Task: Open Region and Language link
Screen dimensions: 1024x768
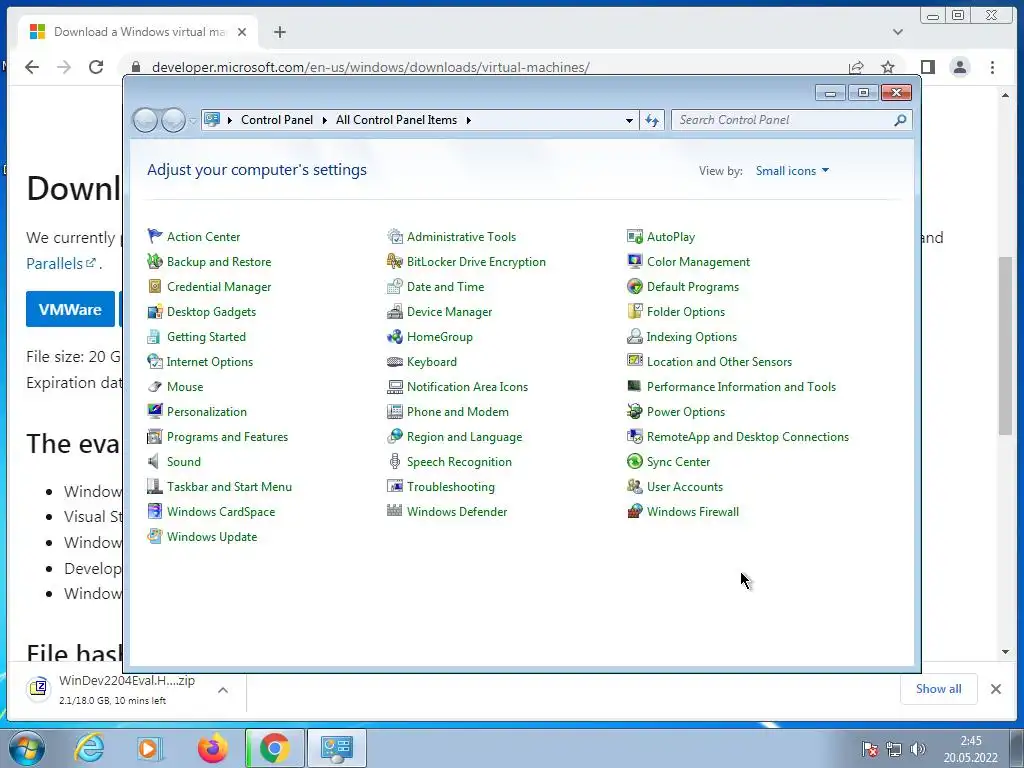Action: [x=464, y=437]
